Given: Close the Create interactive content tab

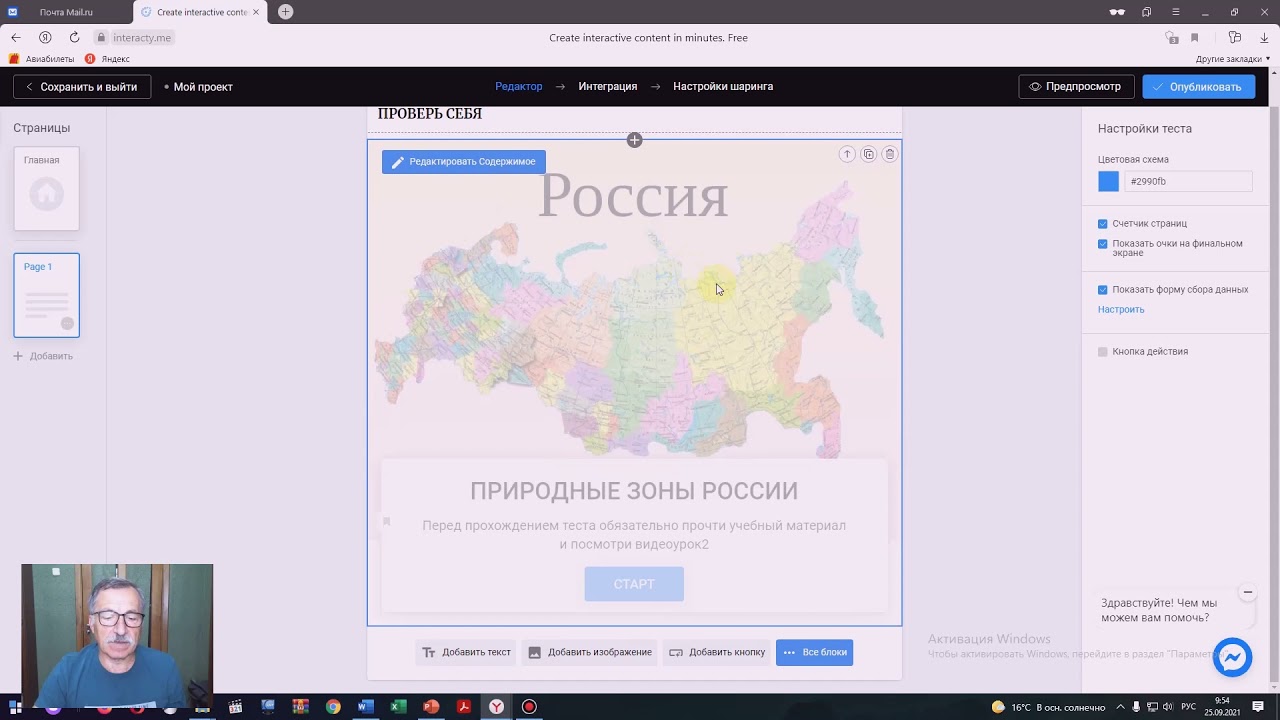Looking at the screenshot, I should 256,12.
